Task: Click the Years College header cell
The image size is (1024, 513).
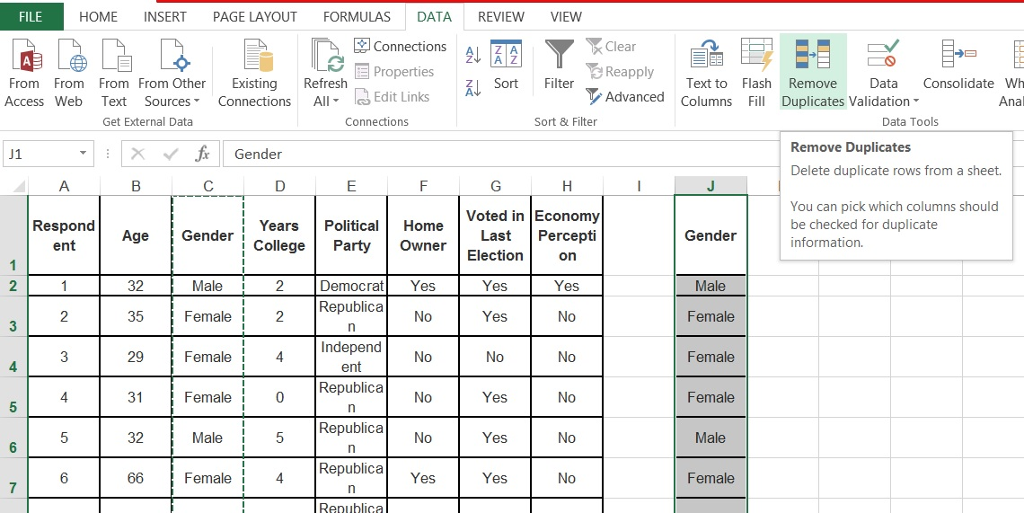Action: [280, 236]
